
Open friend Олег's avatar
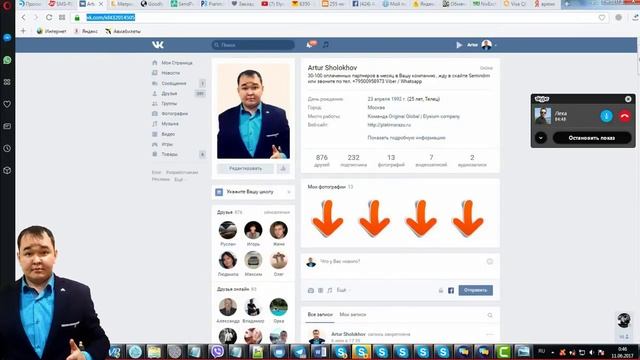(x=279, y=260)
